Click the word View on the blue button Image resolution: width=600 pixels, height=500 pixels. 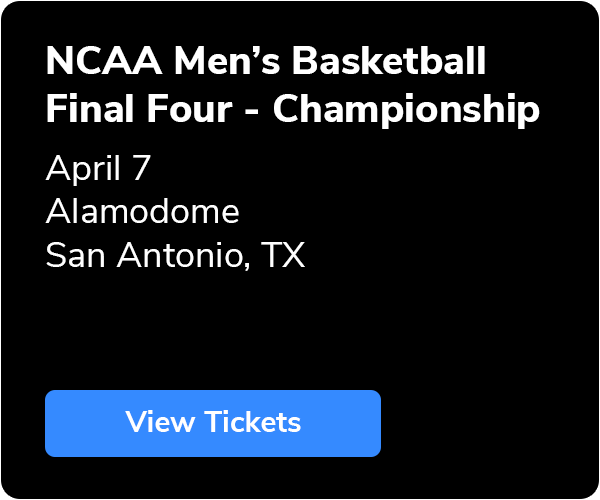160,422
